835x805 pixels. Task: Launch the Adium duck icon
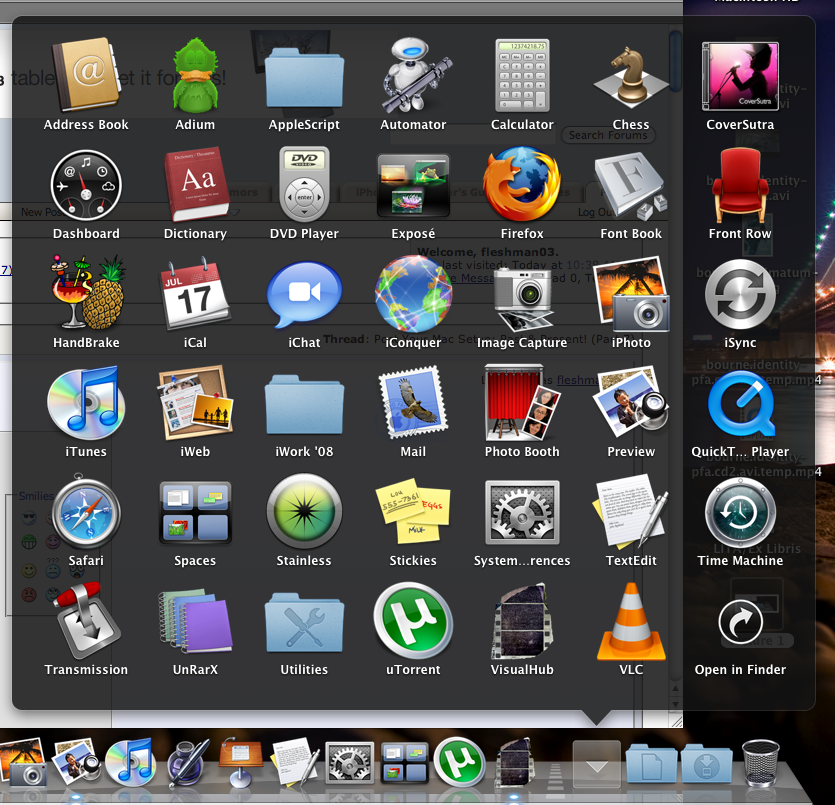(x=195, y=75)
